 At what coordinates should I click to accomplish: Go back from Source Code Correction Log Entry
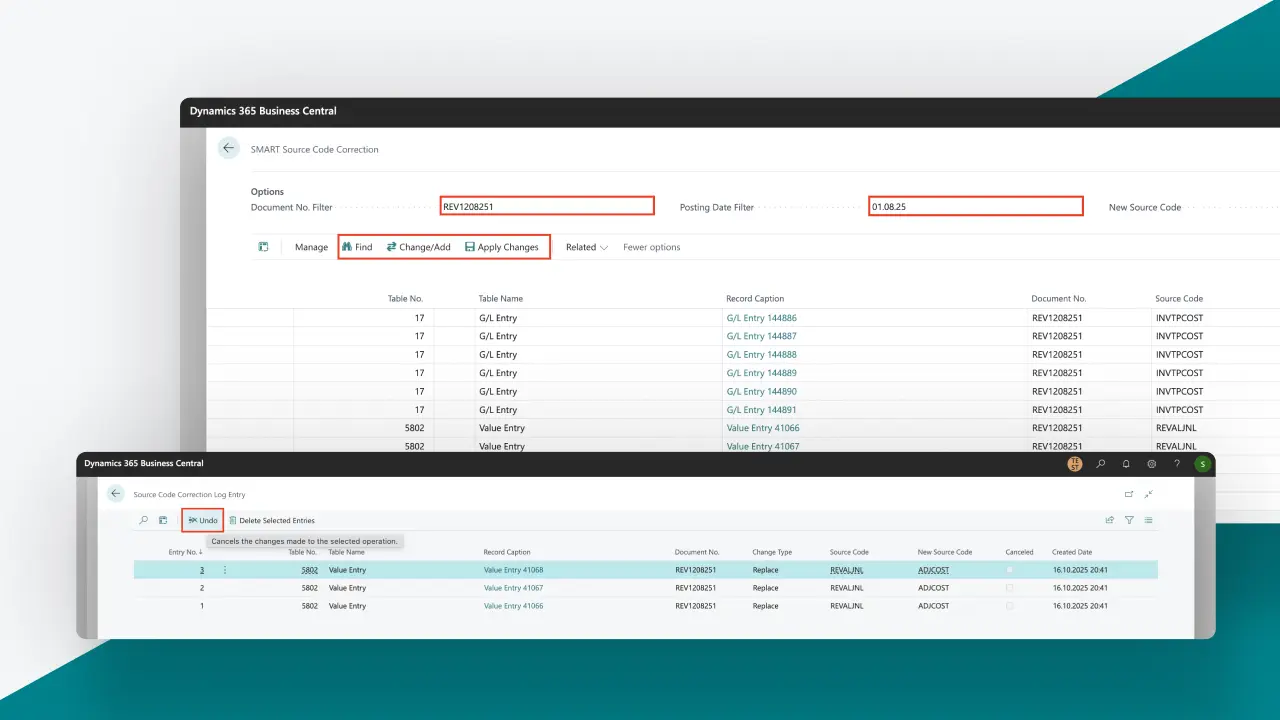point(116,494)
